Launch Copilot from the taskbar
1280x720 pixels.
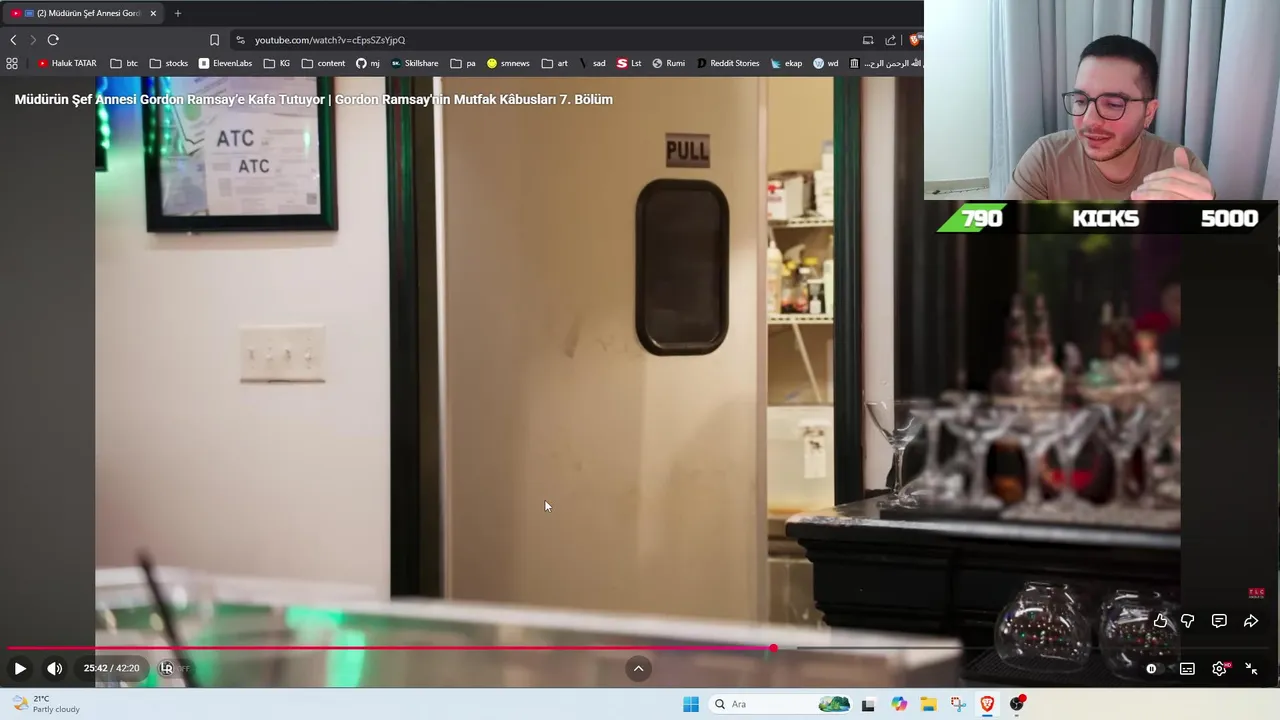[899, 704]
